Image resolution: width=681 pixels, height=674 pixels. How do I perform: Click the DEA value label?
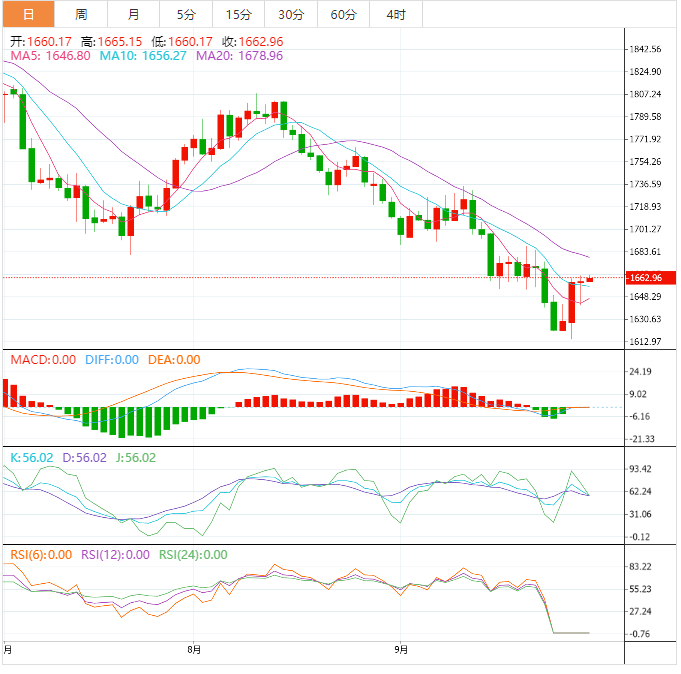tap(173, 360)
